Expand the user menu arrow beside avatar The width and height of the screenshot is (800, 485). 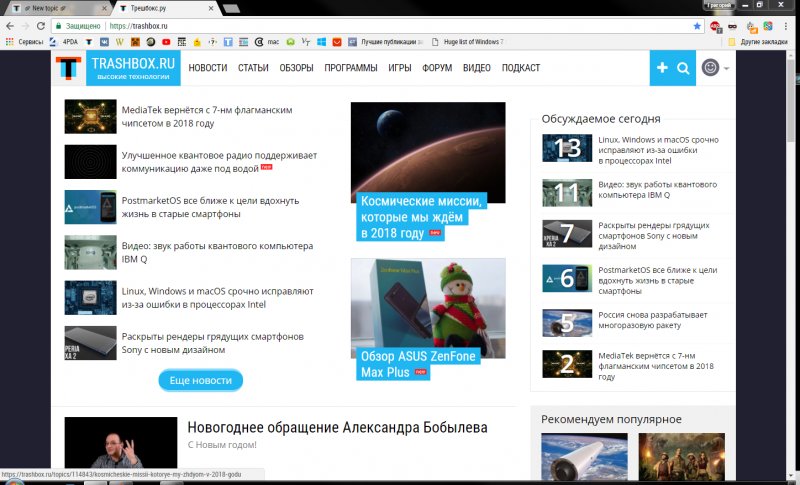(727, 68)
